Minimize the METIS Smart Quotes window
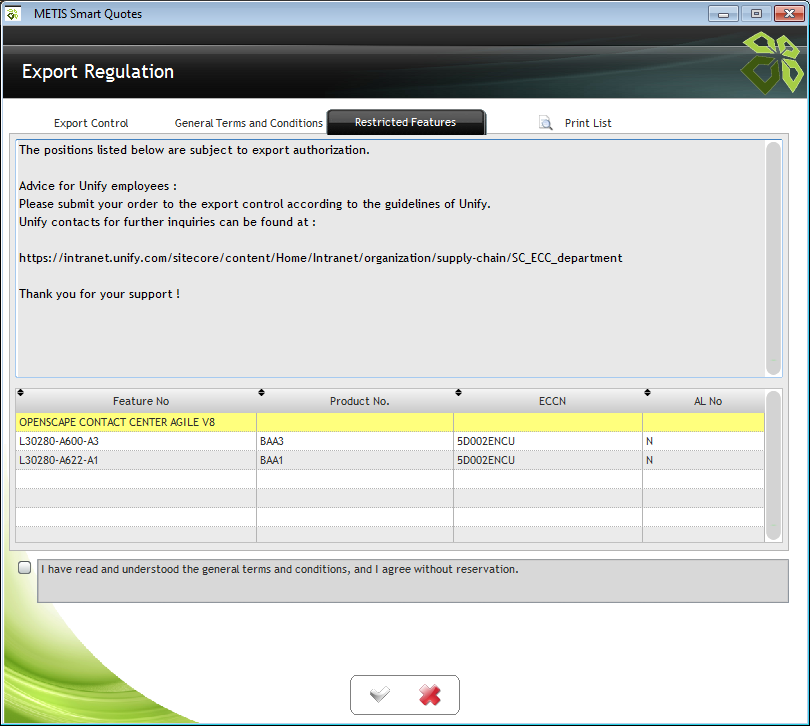The image size is (810, 726). (x=723, y=14)
